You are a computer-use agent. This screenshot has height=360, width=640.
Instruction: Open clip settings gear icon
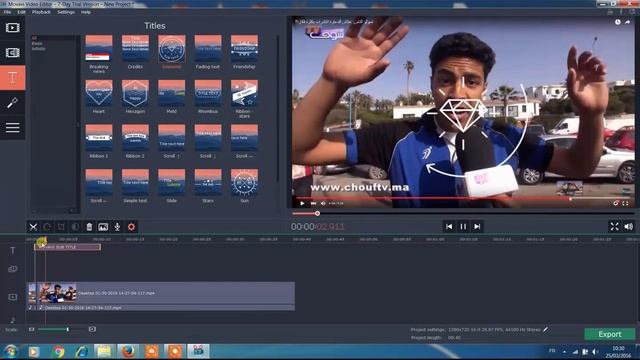click(x=131, y=227)
